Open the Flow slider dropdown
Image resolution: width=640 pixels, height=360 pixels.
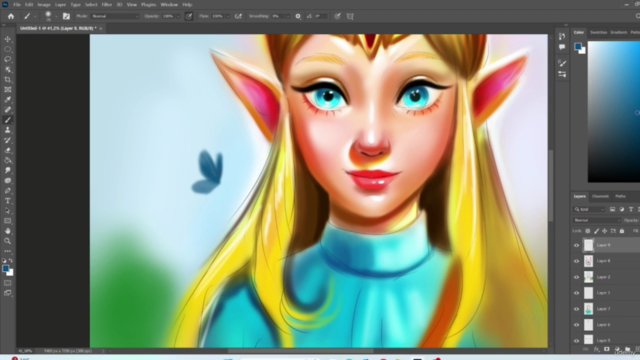click(x=227, y=16)
